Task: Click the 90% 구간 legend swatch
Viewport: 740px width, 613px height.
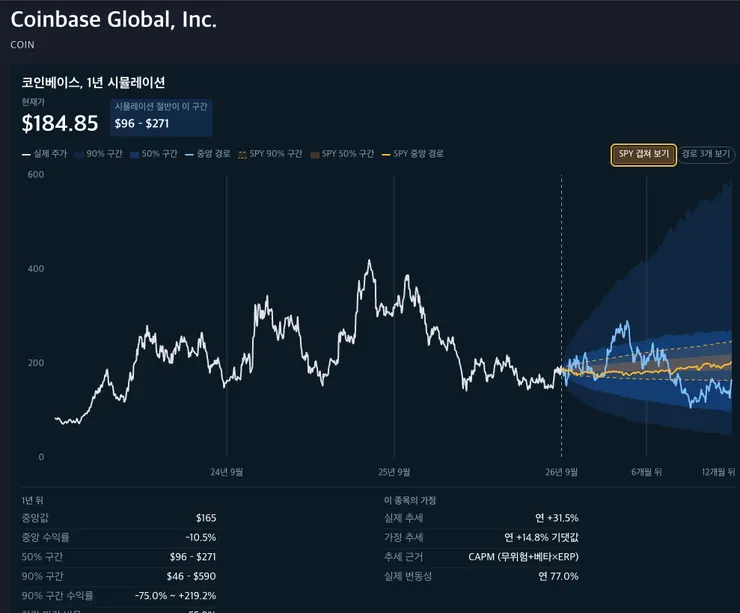Action: point(79,154)
